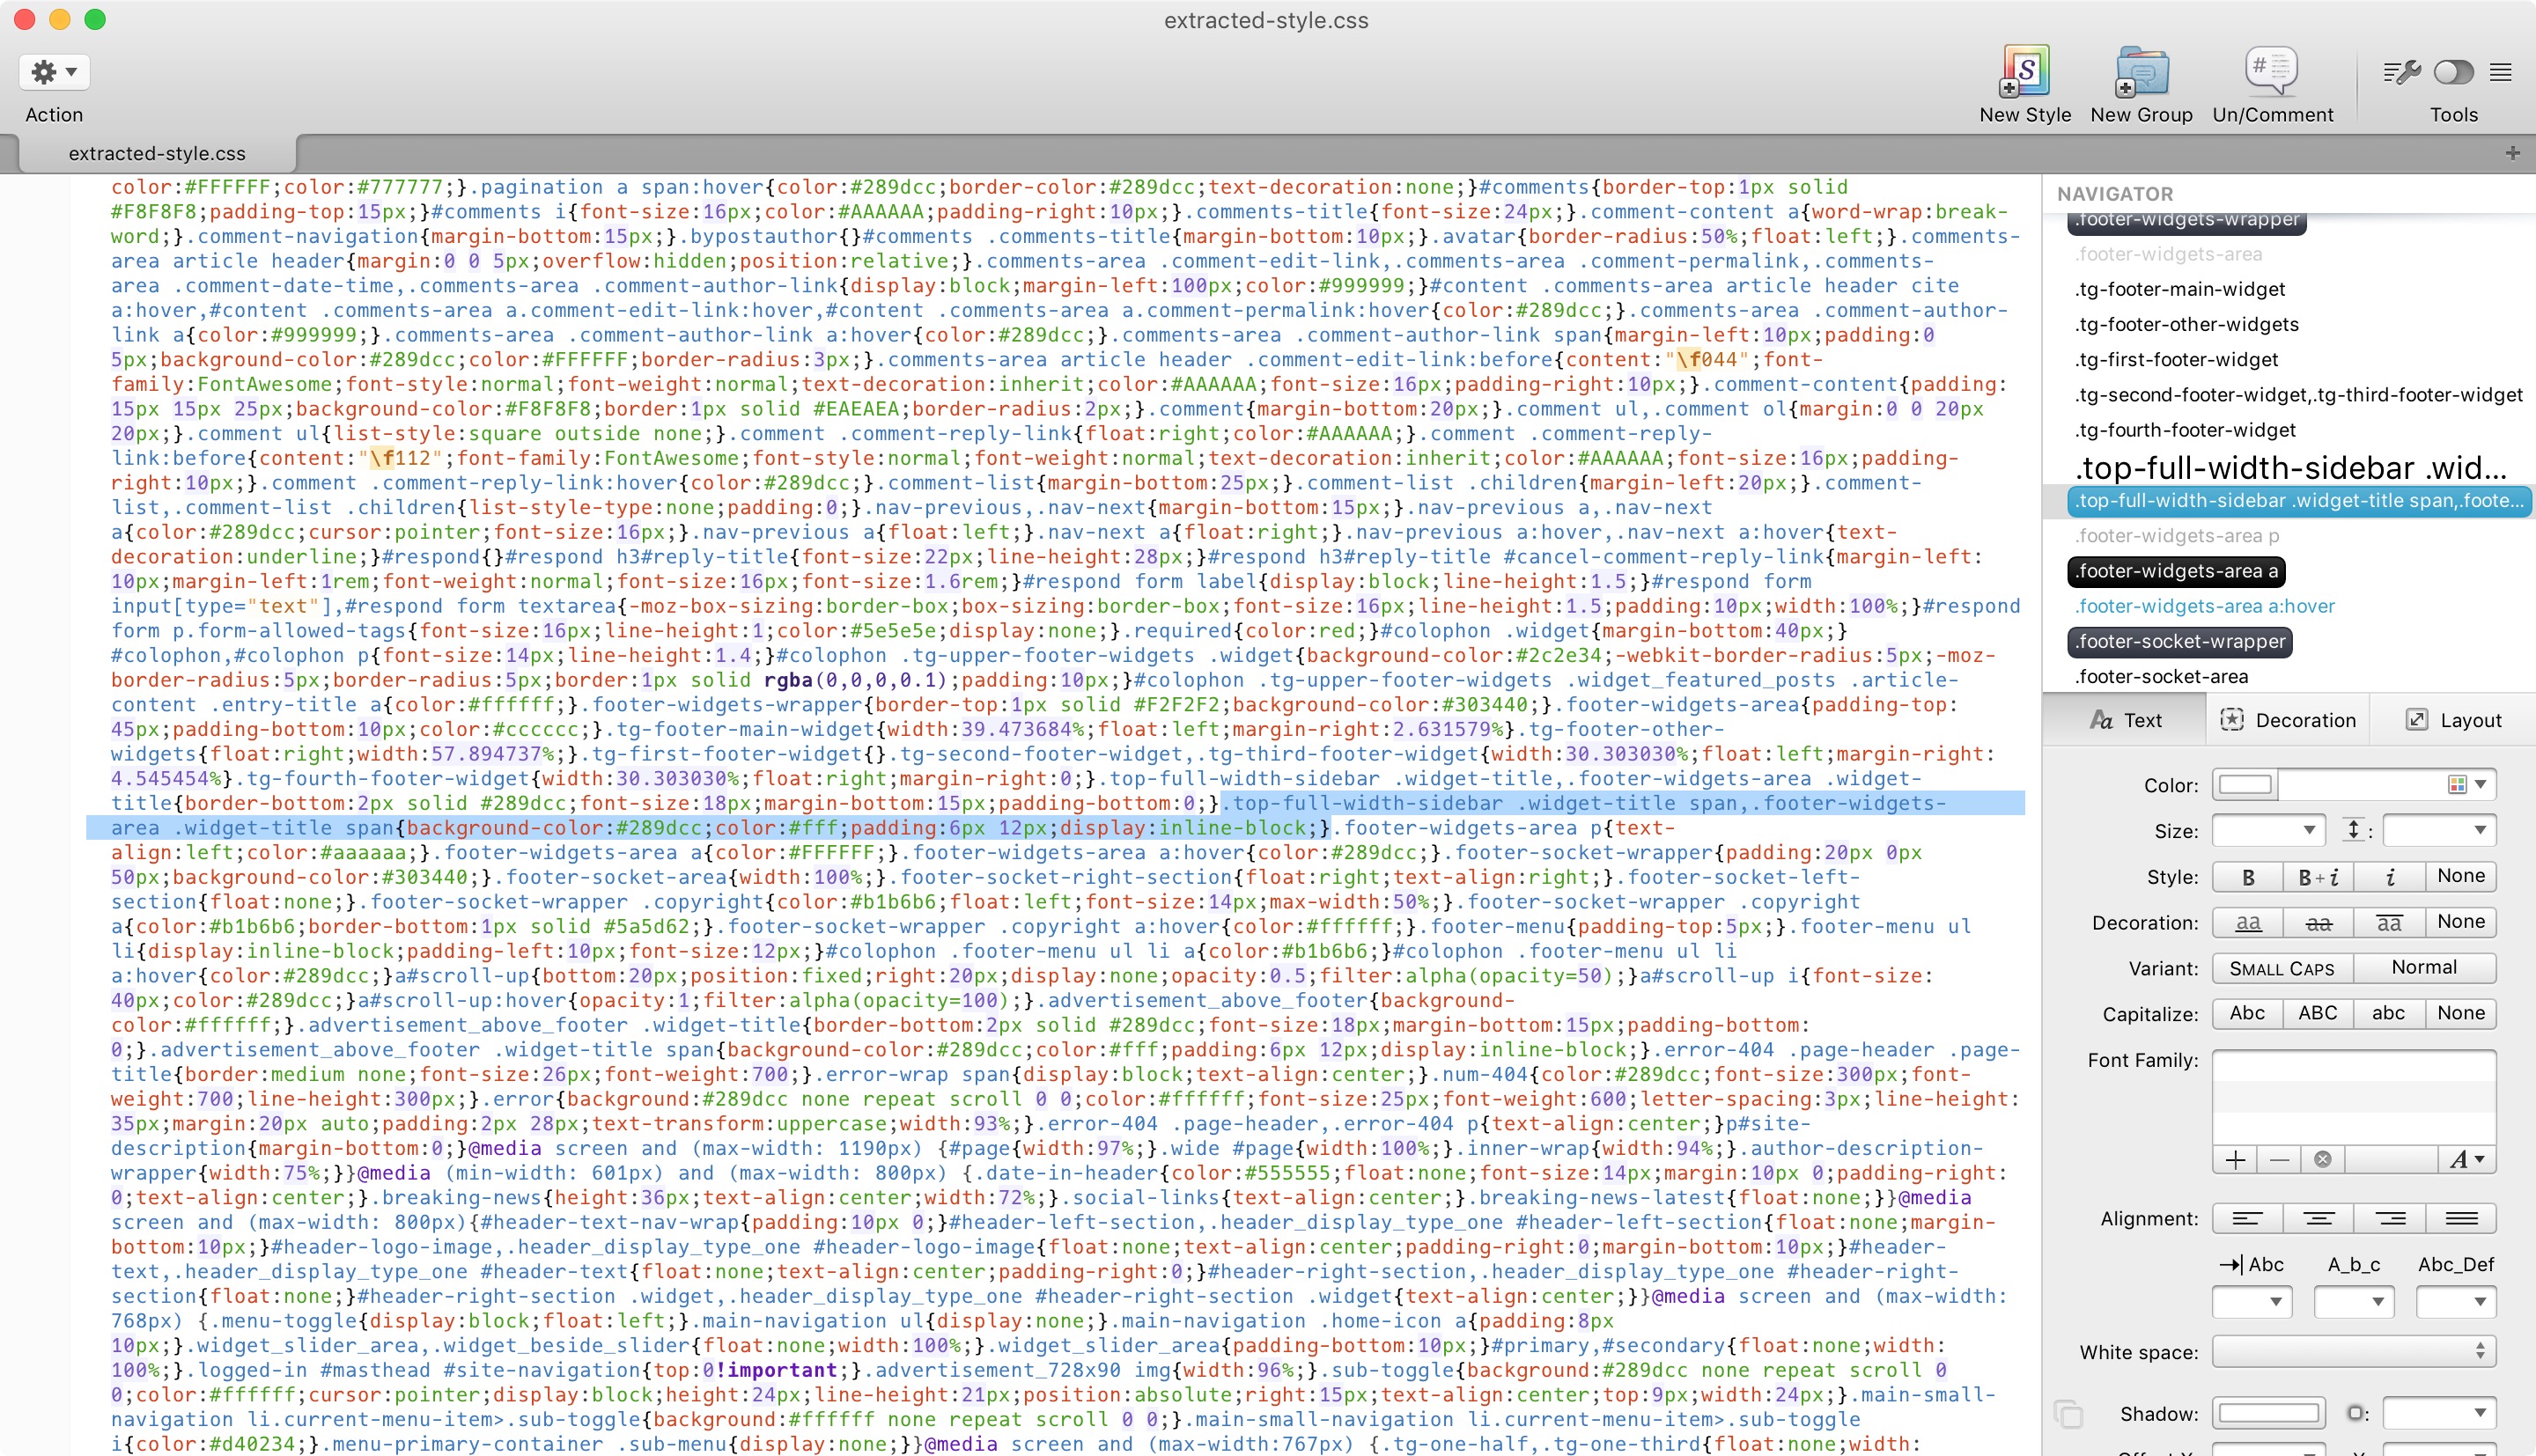Open the color palette dropdown

(2467, 784)
